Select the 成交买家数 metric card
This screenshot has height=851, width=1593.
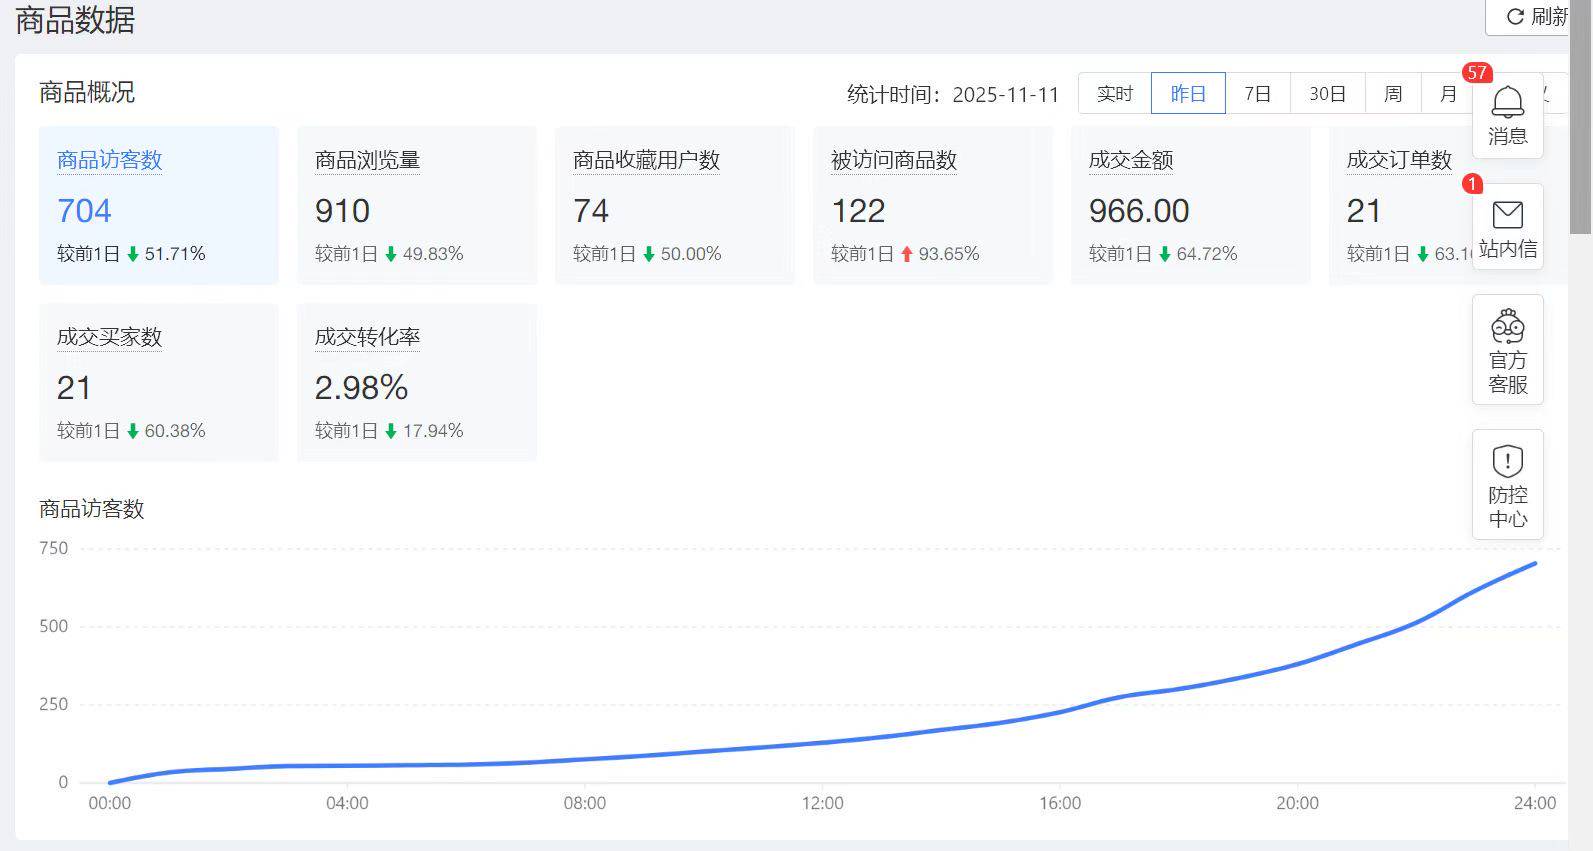coord(158,382)
